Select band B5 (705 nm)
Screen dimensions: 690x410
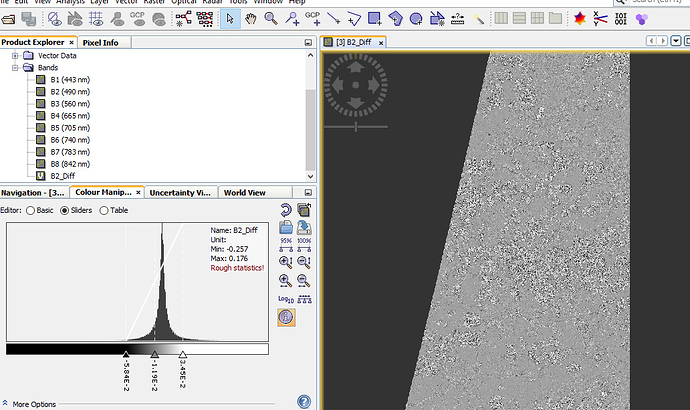[70, 128]
